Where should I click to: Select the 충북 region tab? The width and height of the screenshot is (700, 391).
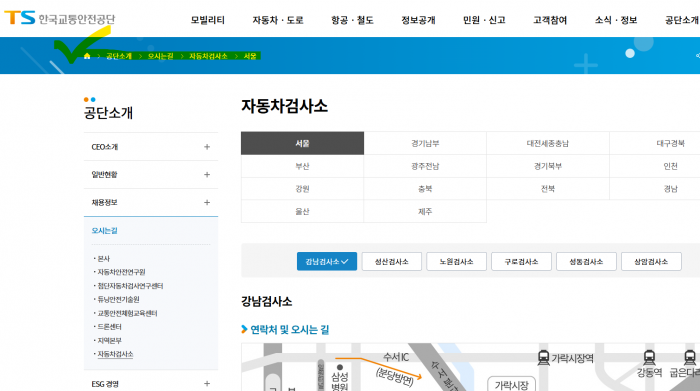click(x=425, y=189)
